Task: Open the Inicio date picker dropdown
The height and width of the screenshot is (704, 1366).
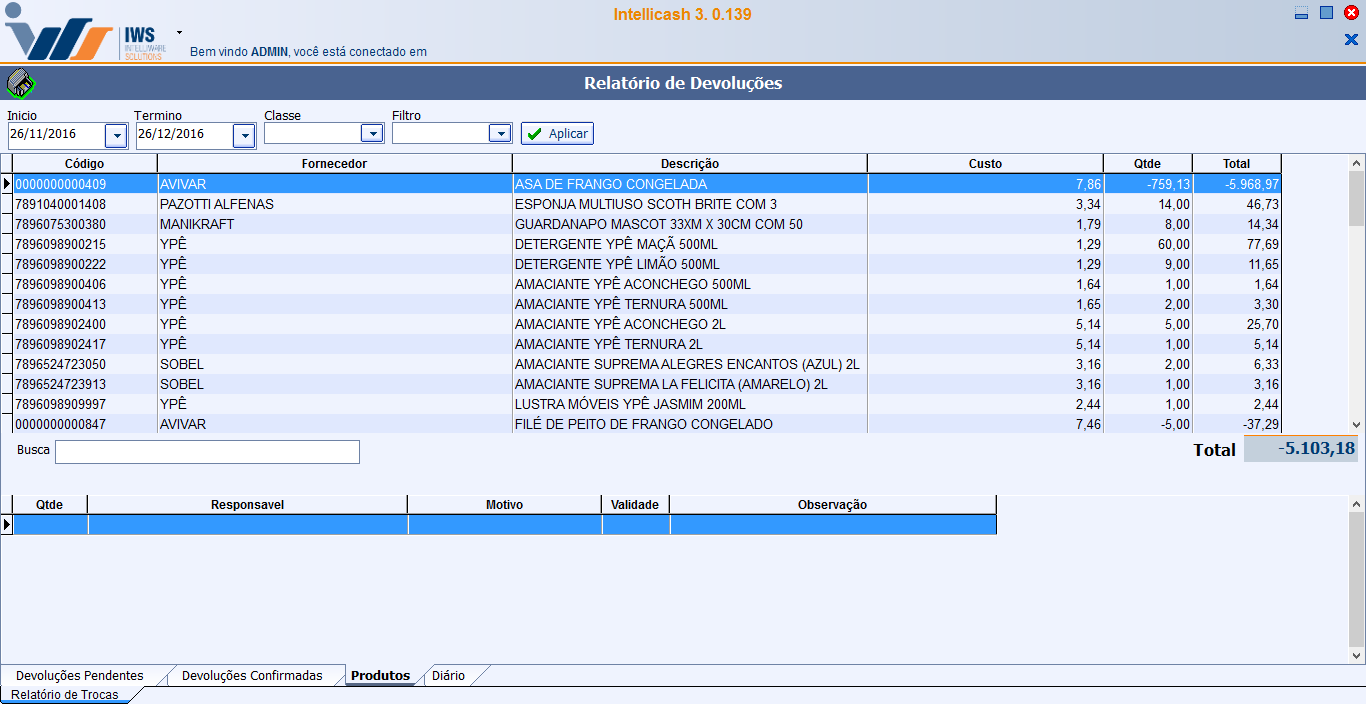Action: pyautogui.click(x=116, y=135)
